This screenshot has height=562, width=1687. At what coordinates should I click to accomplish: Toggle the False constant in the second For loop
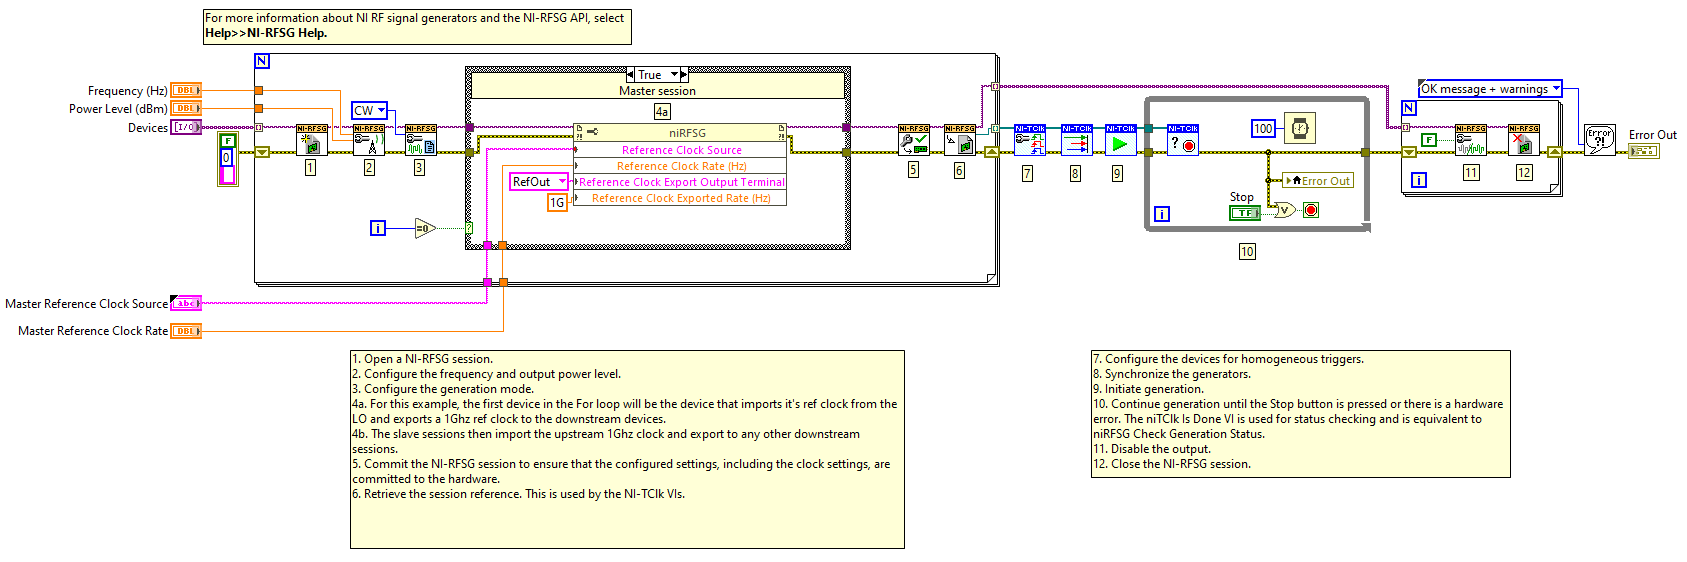click(x=1429, y=140)
